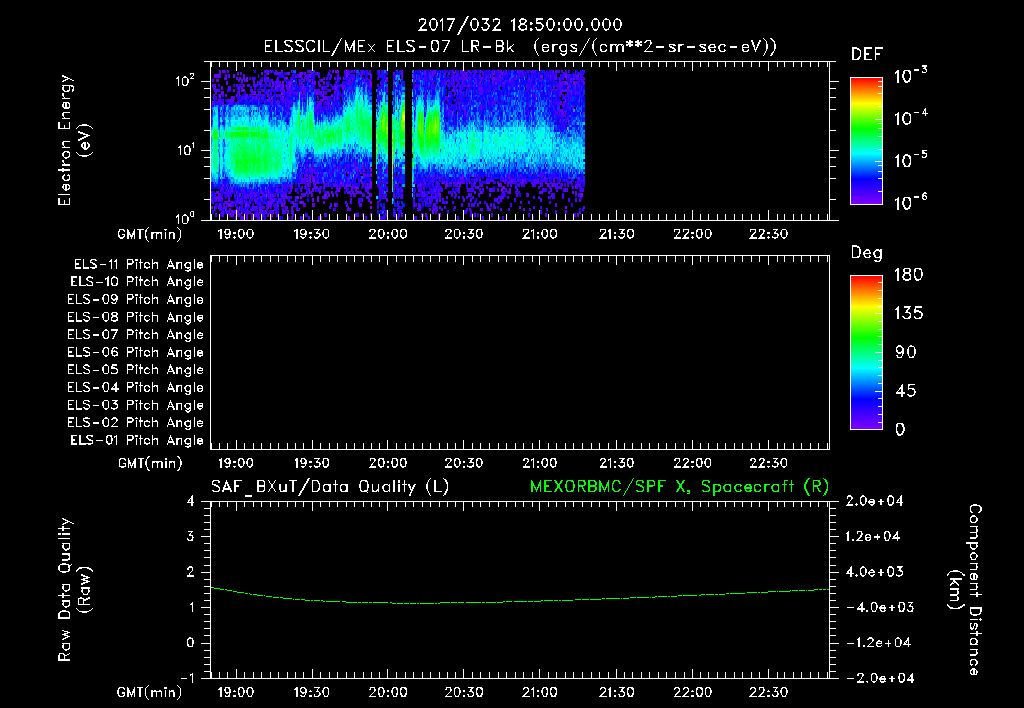Select the ELS-02 Pitch Angle row label

tap(135, 423)
